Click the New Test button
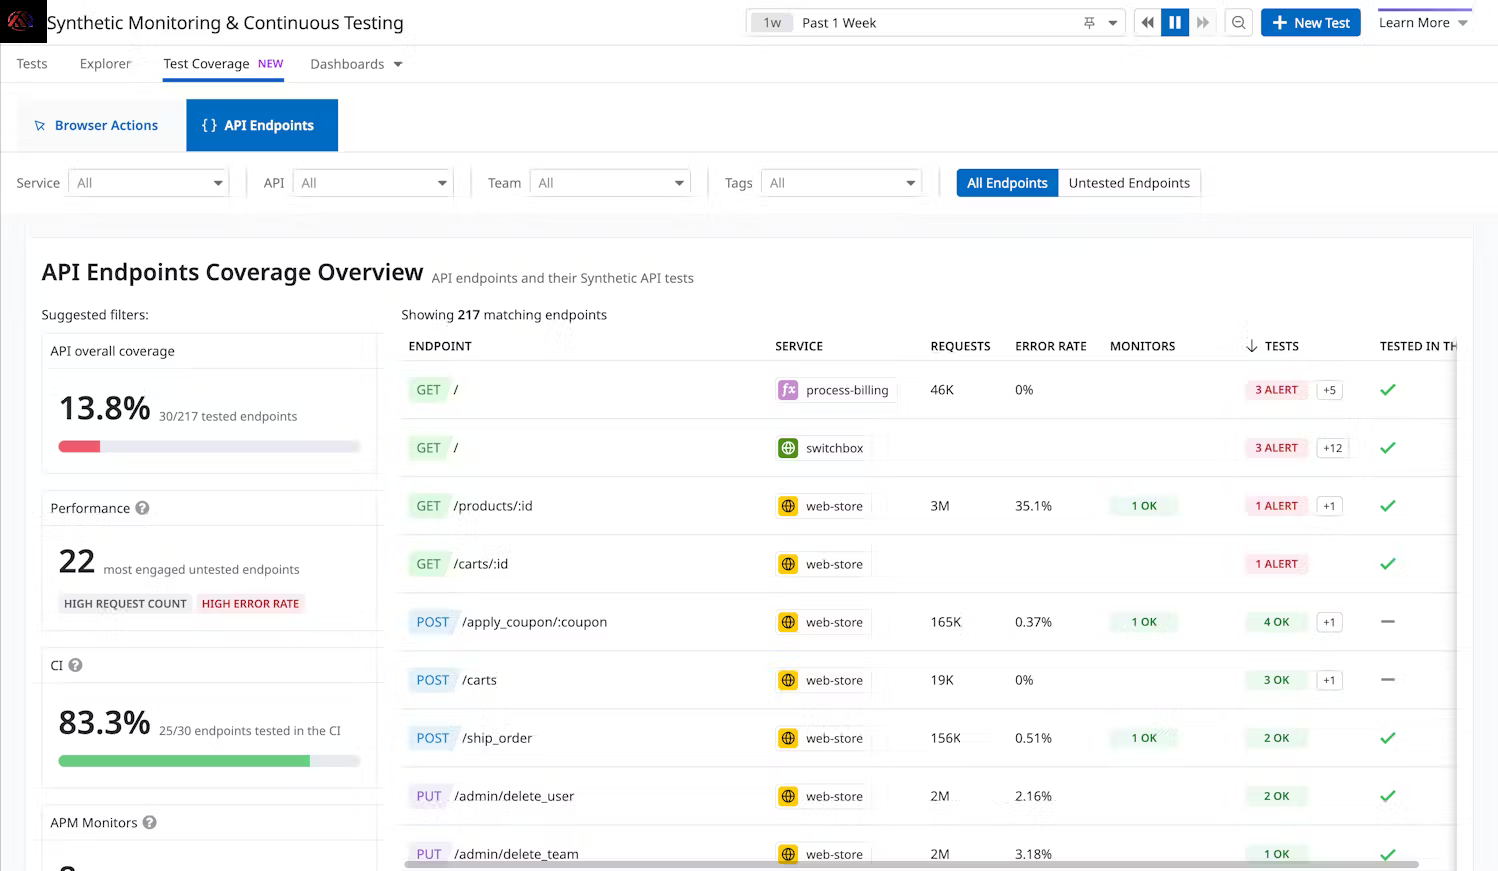Image resolution: width=1498 pixels, height=871 pixels. click(x=1310, y=22)
